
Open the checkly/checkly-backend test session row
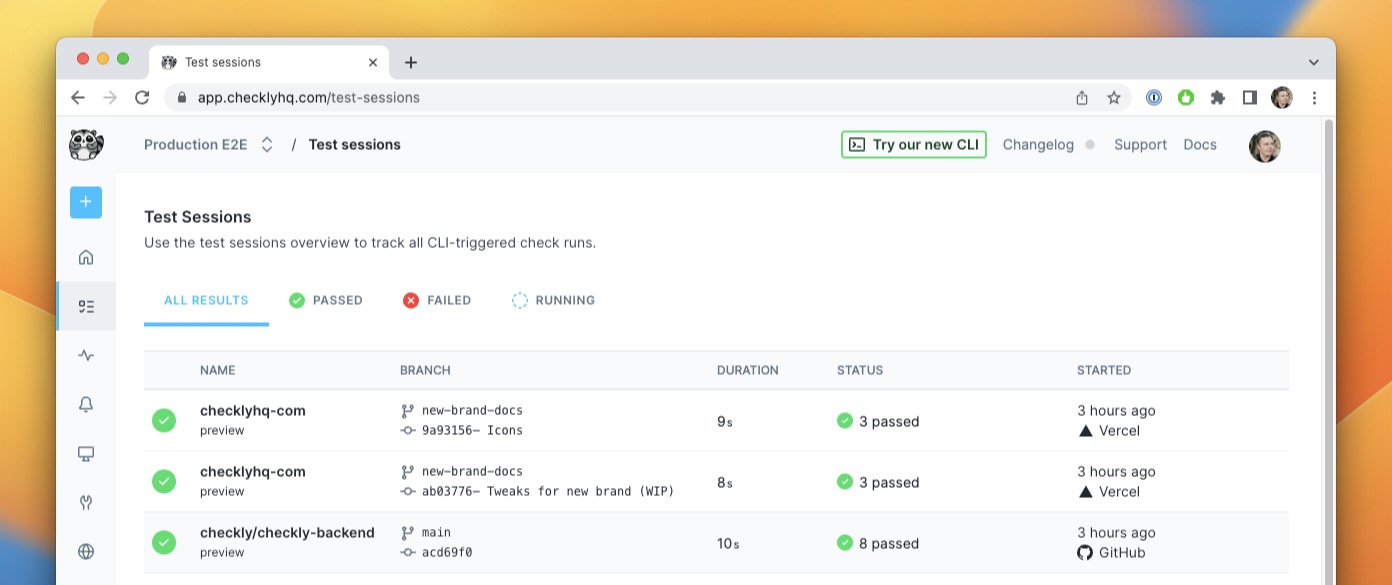coord(287,533)
